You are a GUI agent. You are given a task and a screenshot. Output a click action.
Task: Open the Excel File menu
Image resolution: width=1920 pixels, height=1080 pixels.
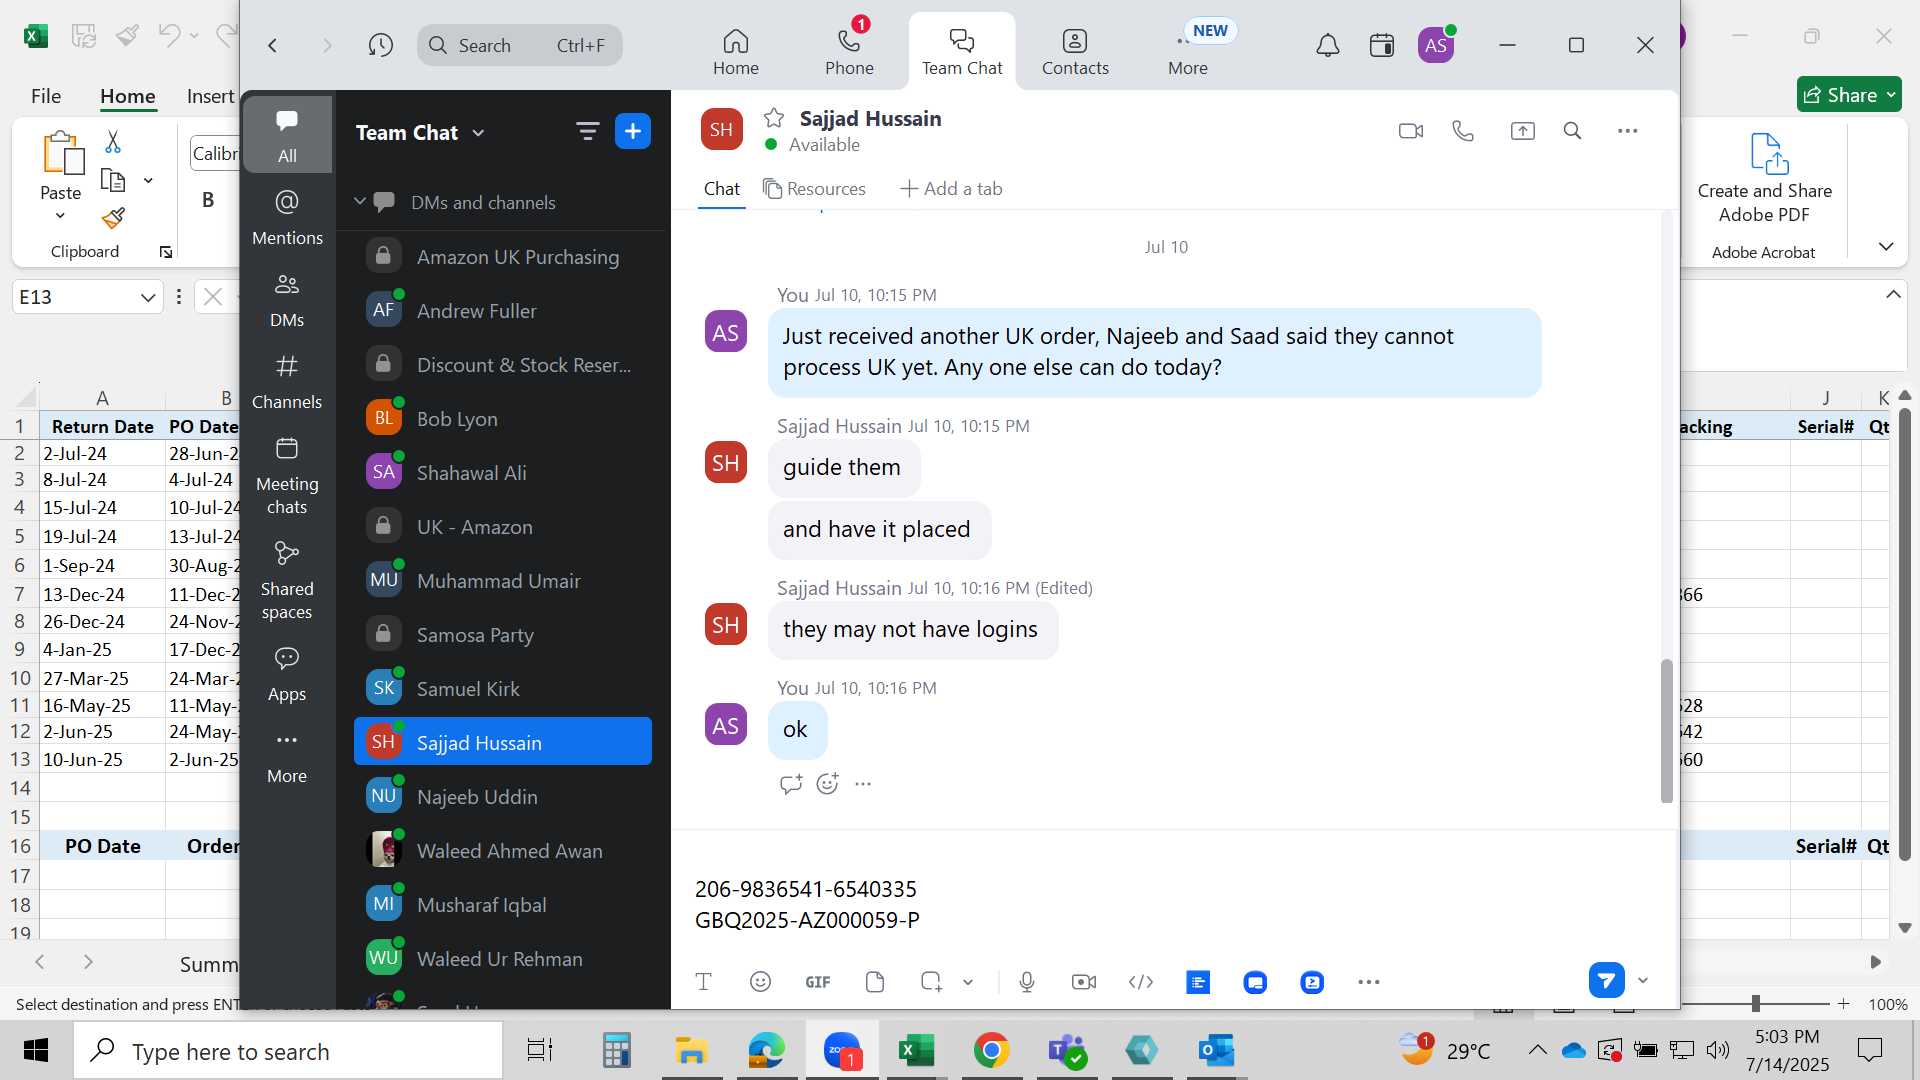(46, 96)
